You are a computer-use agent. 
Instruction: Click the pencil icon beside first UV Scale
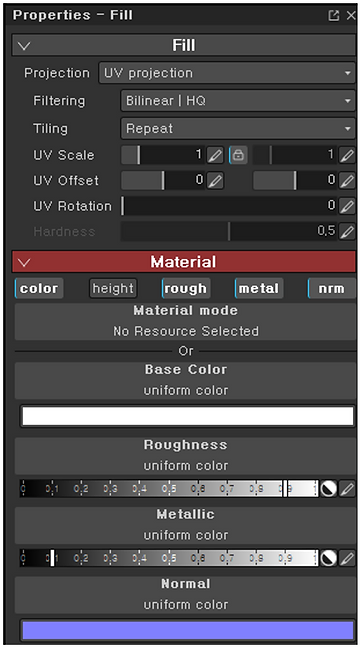click(x=215, y=155)
